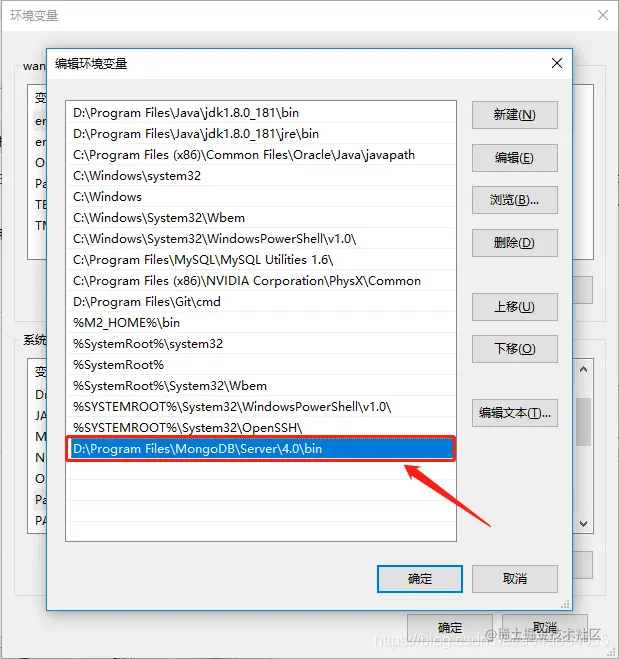Click scroll down arrow in system variables

pyautogui.click(x=583, y=524)
